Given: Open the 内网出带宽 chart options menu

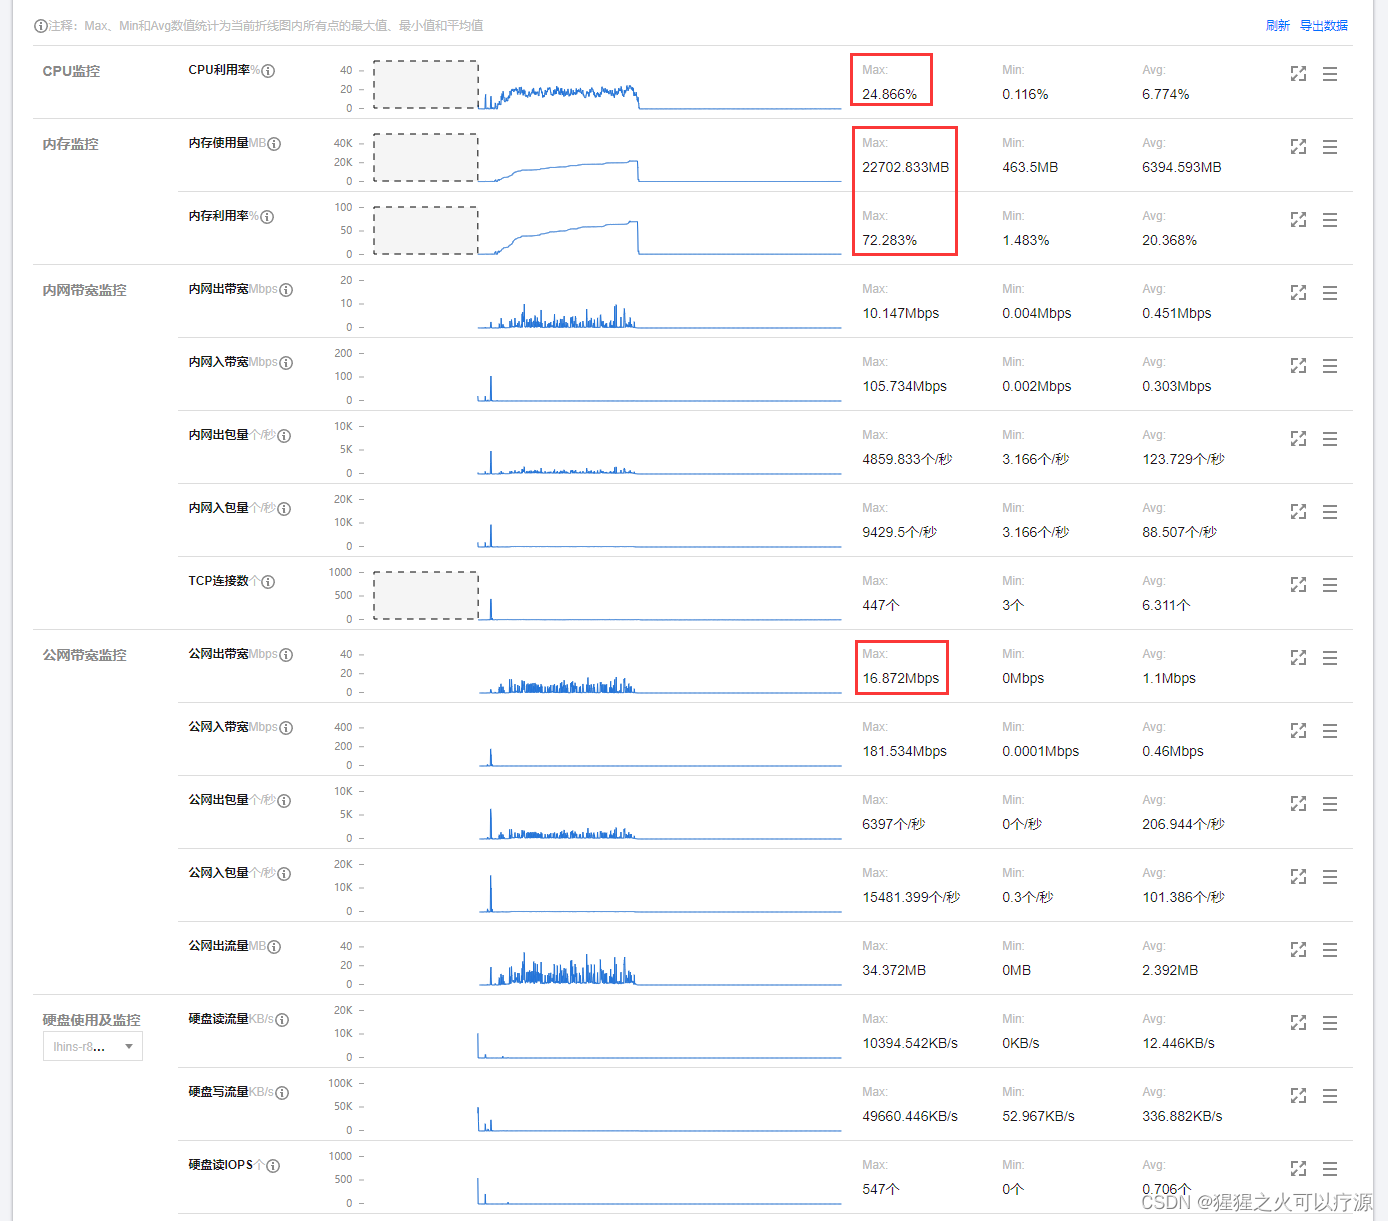Looking at the screenshot, I should [1330, 293].
